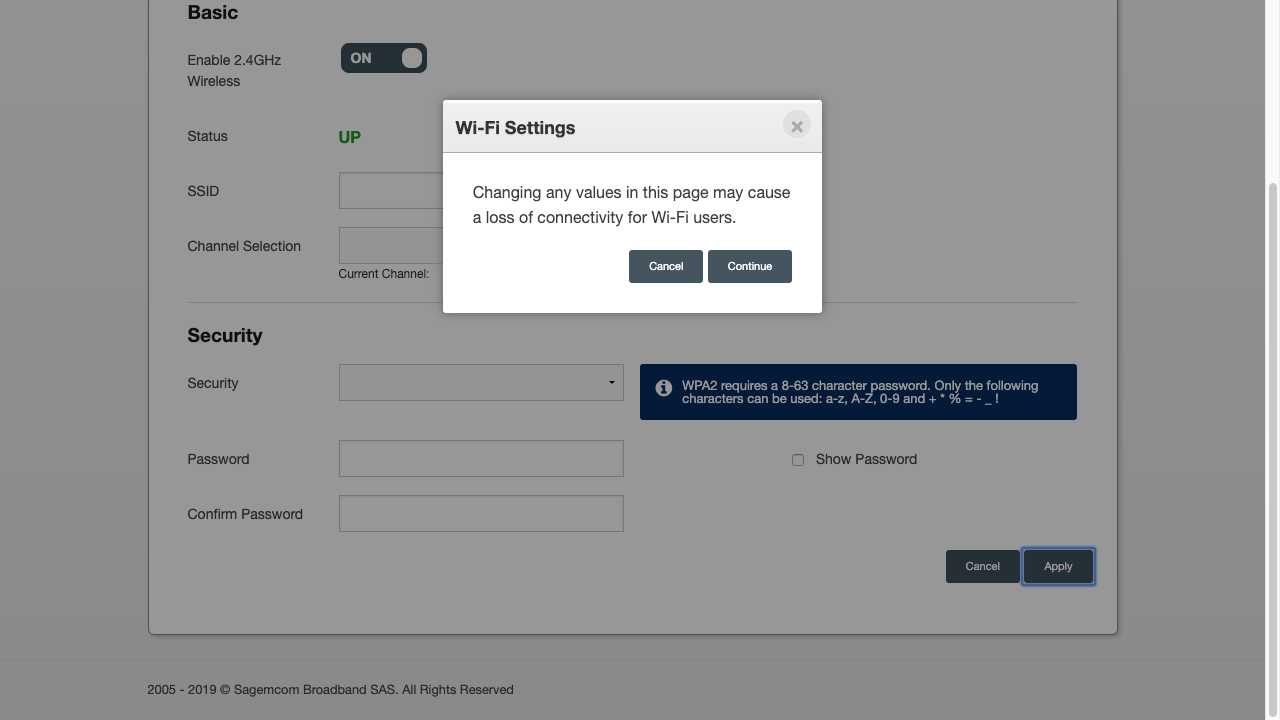This screenshot has width=1280, height=720.
Task: Apply the wireless security settings
Action: click(1058, 566)
